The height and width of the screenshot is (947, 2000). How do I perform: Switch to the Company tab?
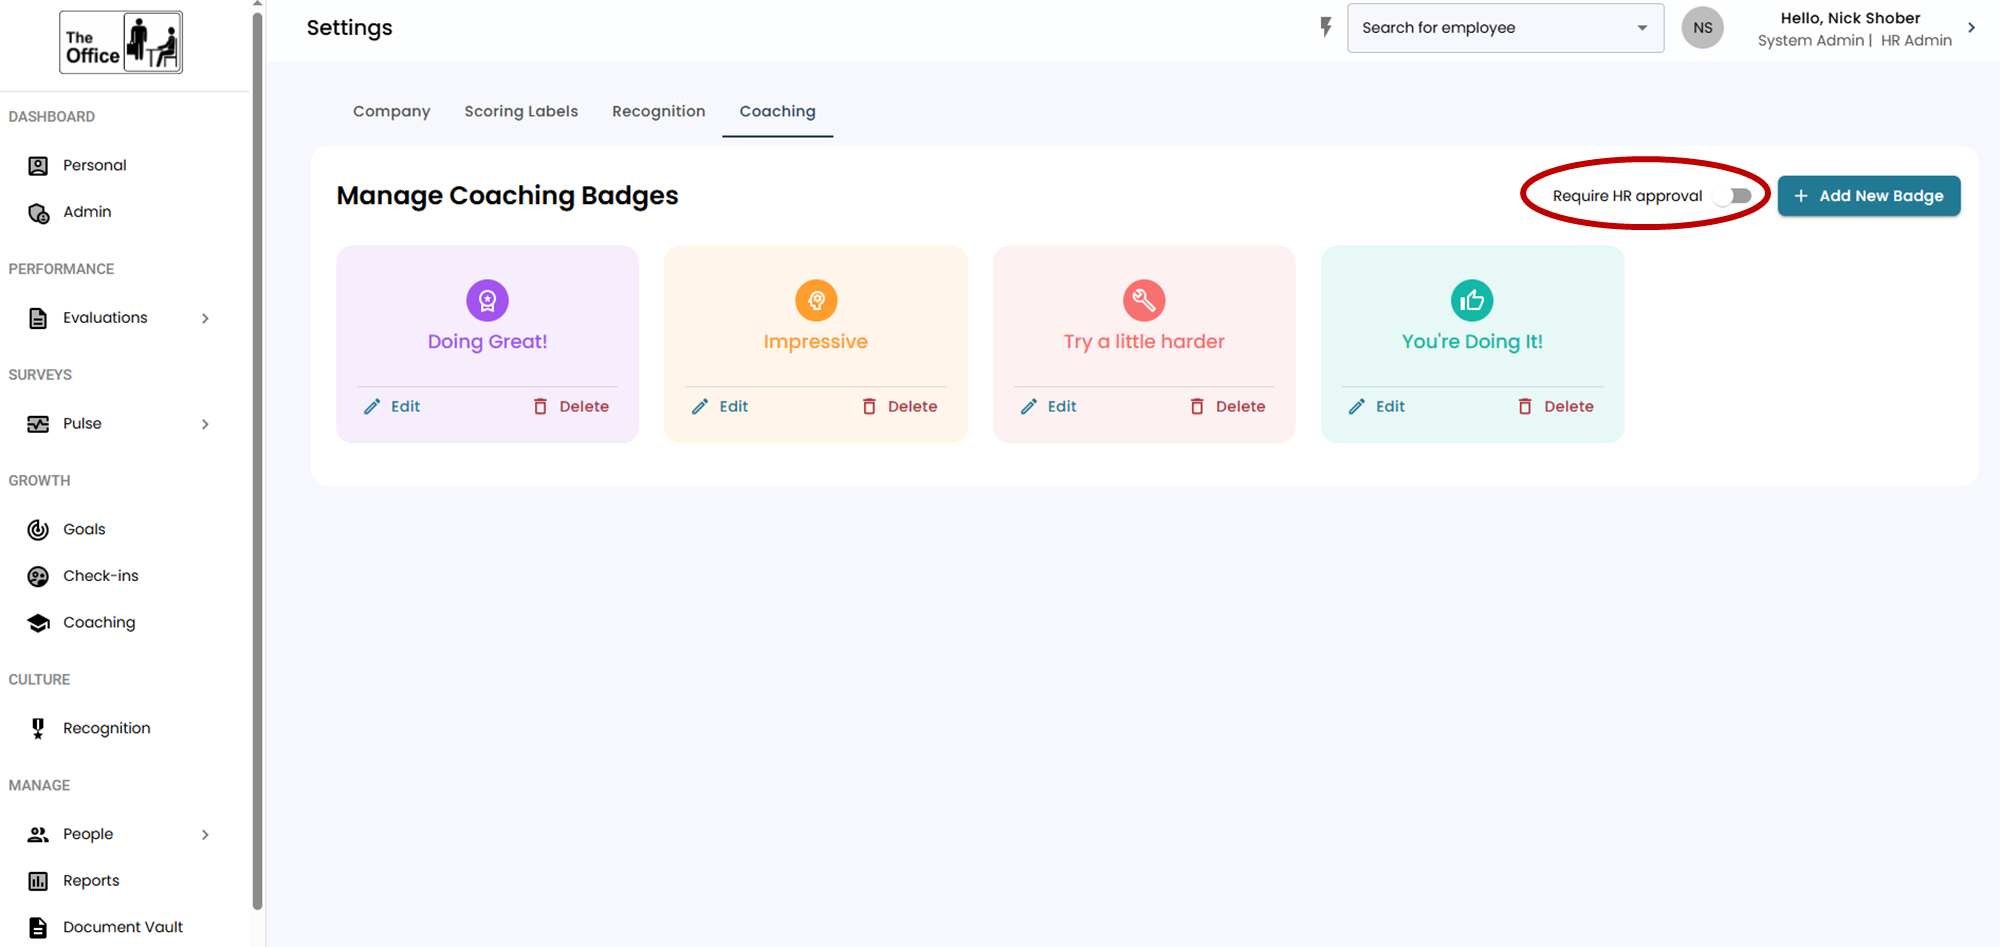[391, 111]
